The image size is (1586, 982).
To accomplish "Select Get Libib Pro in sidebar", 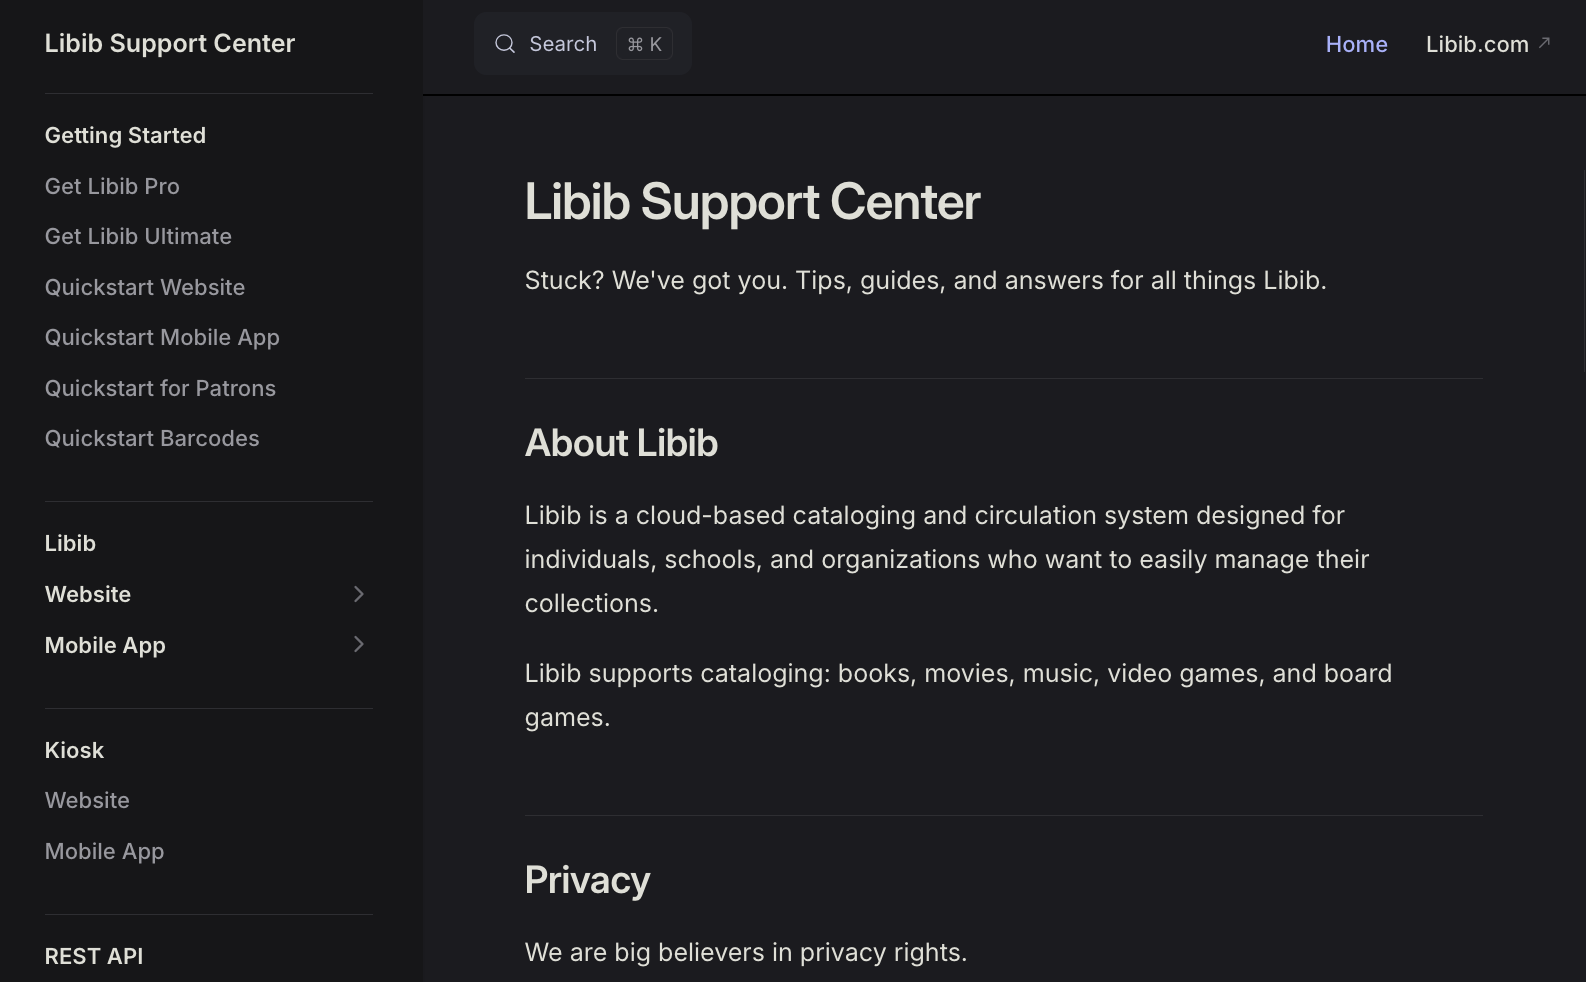I will click(111, 186).
